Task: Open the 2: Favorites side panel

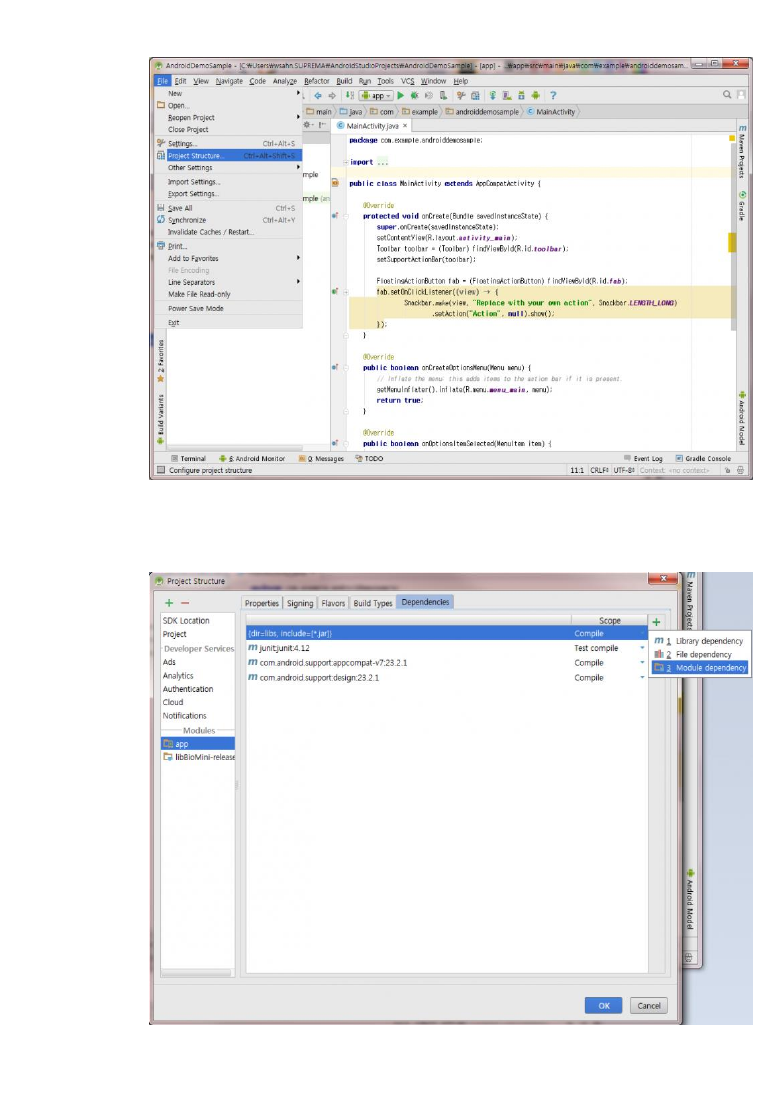Action: (160, 361)
